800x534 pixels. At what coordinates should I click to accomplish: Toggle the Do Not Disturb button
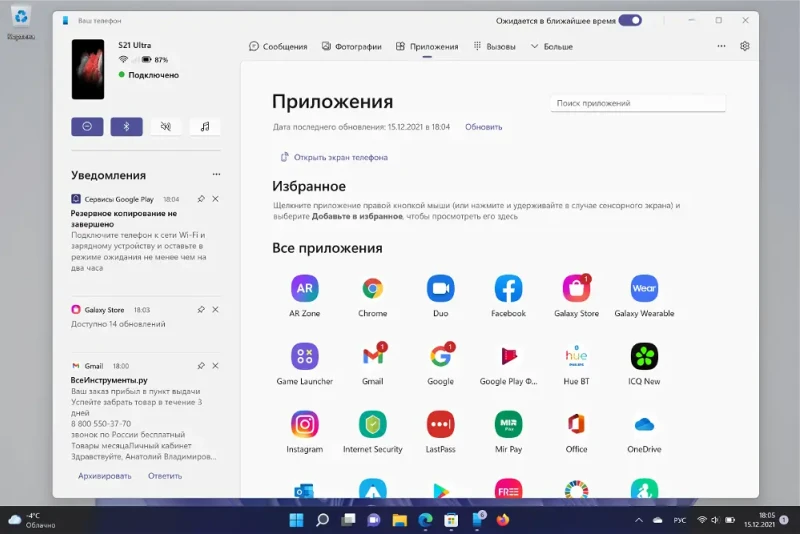(x=87, y=126)
